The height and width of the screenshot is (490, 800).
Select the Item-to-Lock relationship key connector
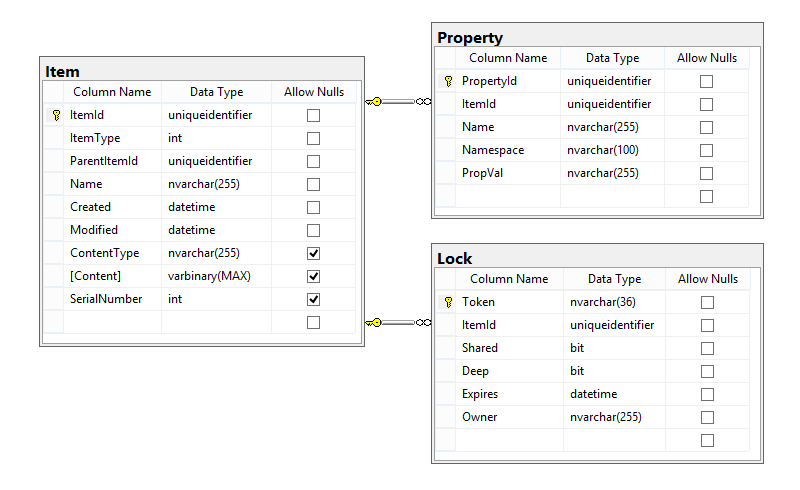tap(374, 322)
